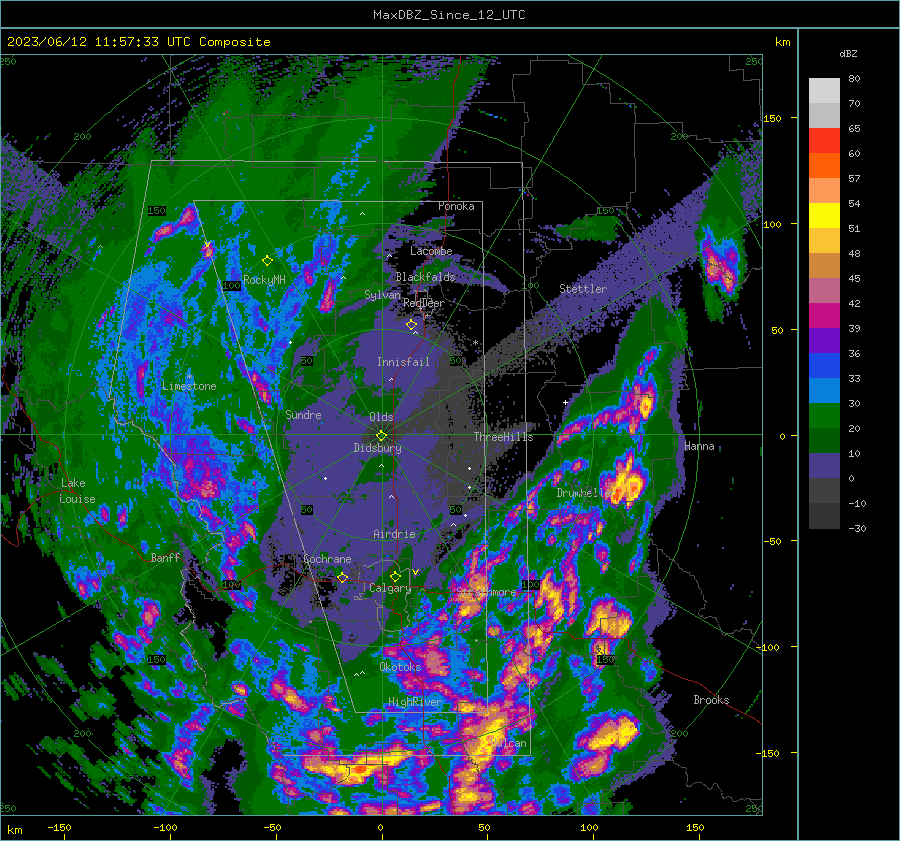The width and height of the screenshot is (900, 841).
Task: Select the green 20-30 dBZ legend swatch
Action: (x=824, y=416)
